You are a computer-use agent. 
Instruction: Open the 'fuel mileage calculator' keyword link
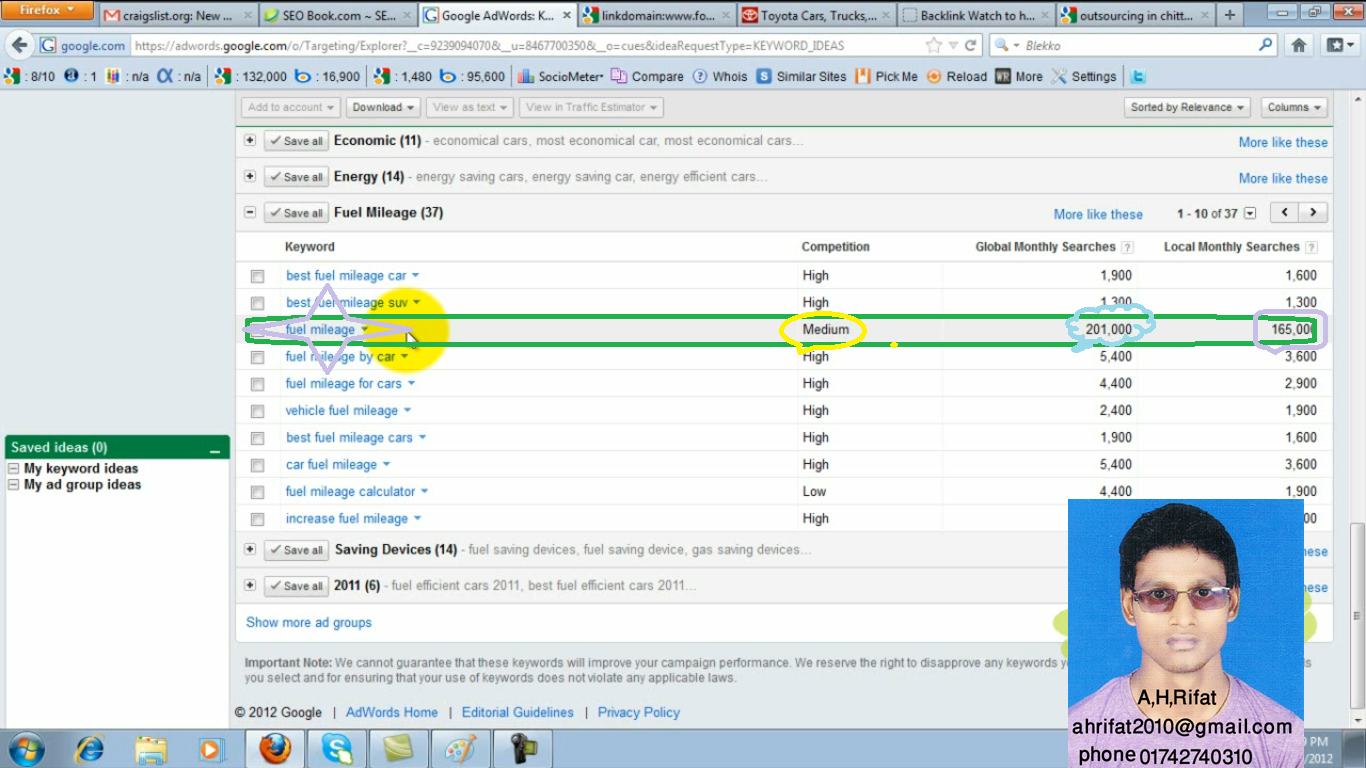pos(350,492)
